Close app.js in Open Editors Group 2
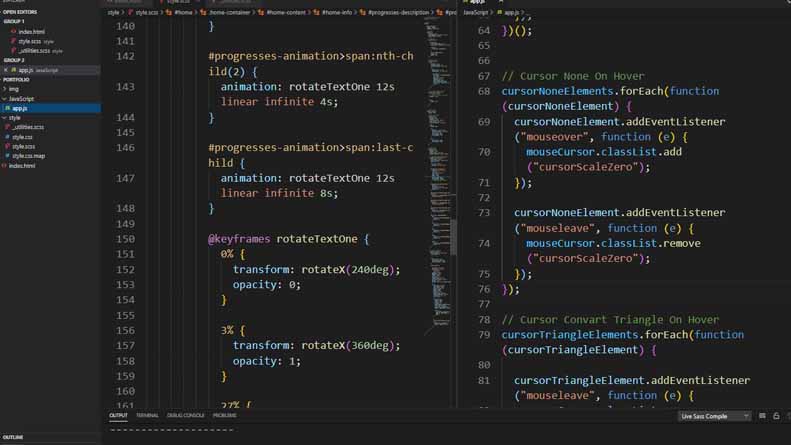 pos(6,70)
